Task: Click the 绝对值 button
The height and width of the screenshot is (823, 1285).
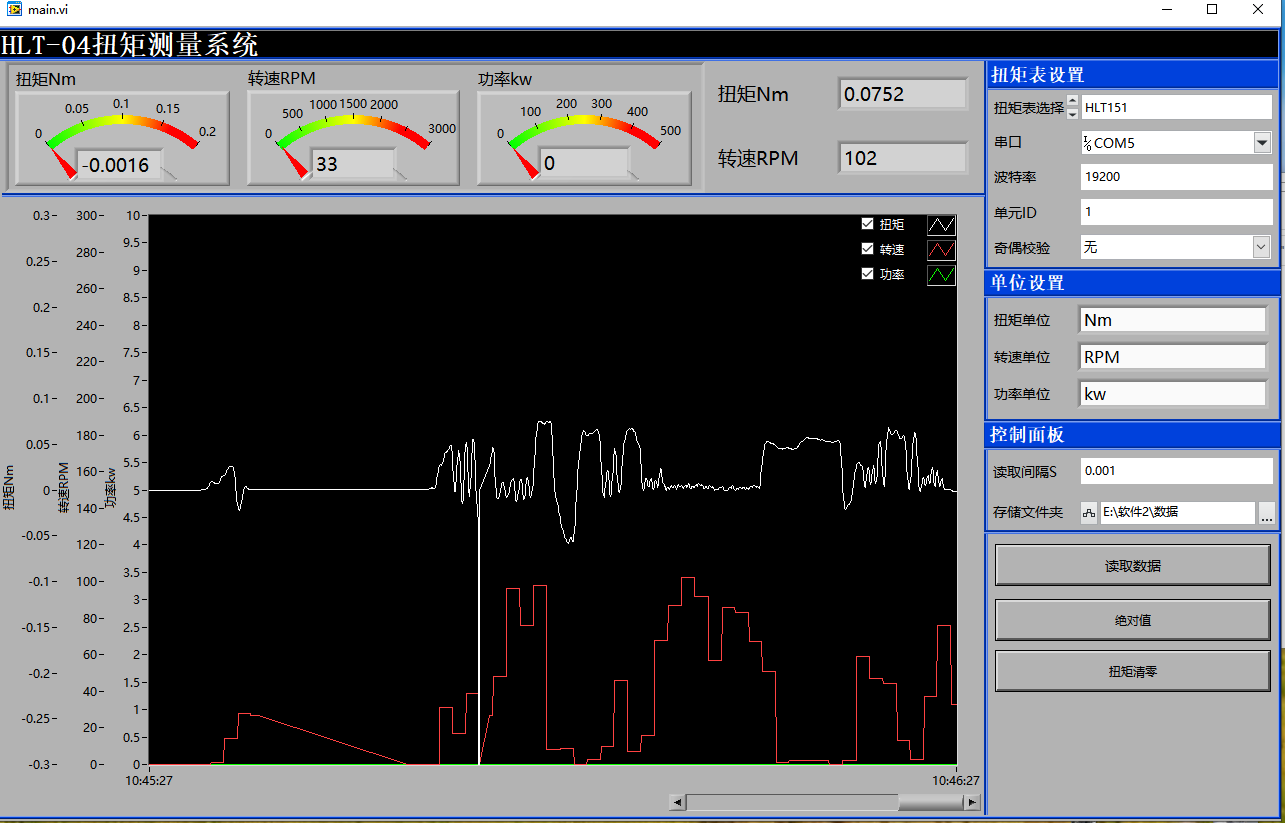Action: pyautogui.click(x=1132, y=620)
